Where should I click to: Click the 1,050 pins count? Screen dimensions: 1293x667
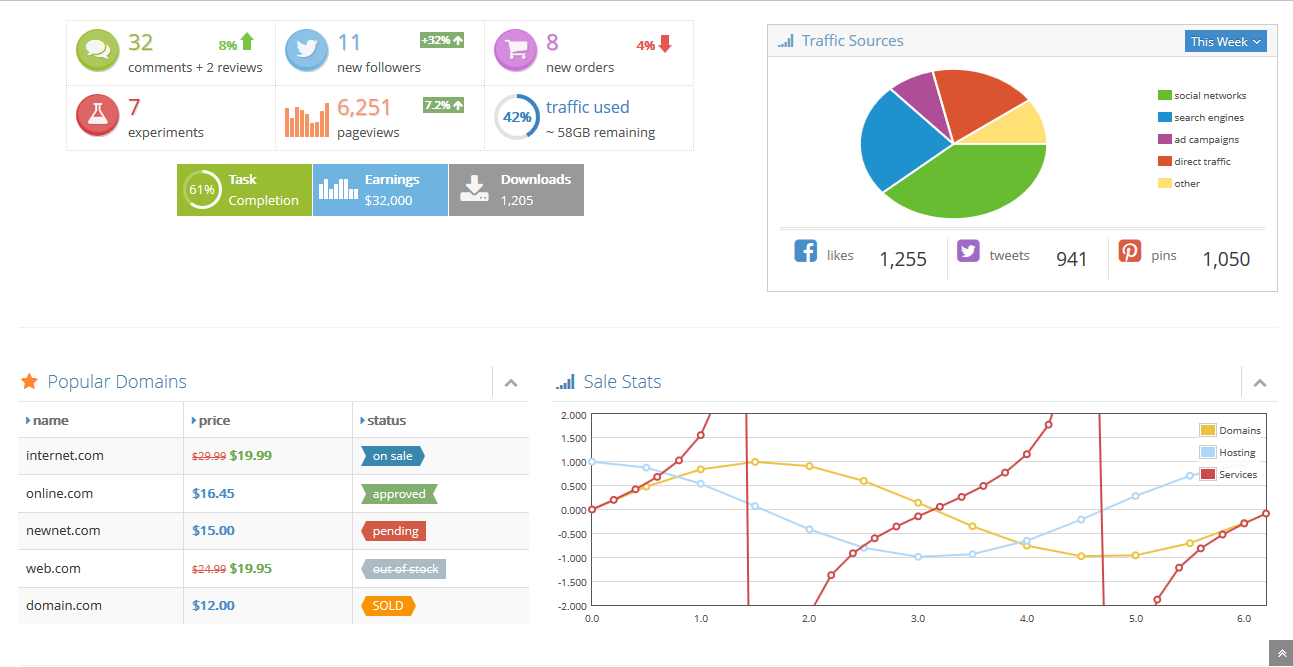point(1226,259)
